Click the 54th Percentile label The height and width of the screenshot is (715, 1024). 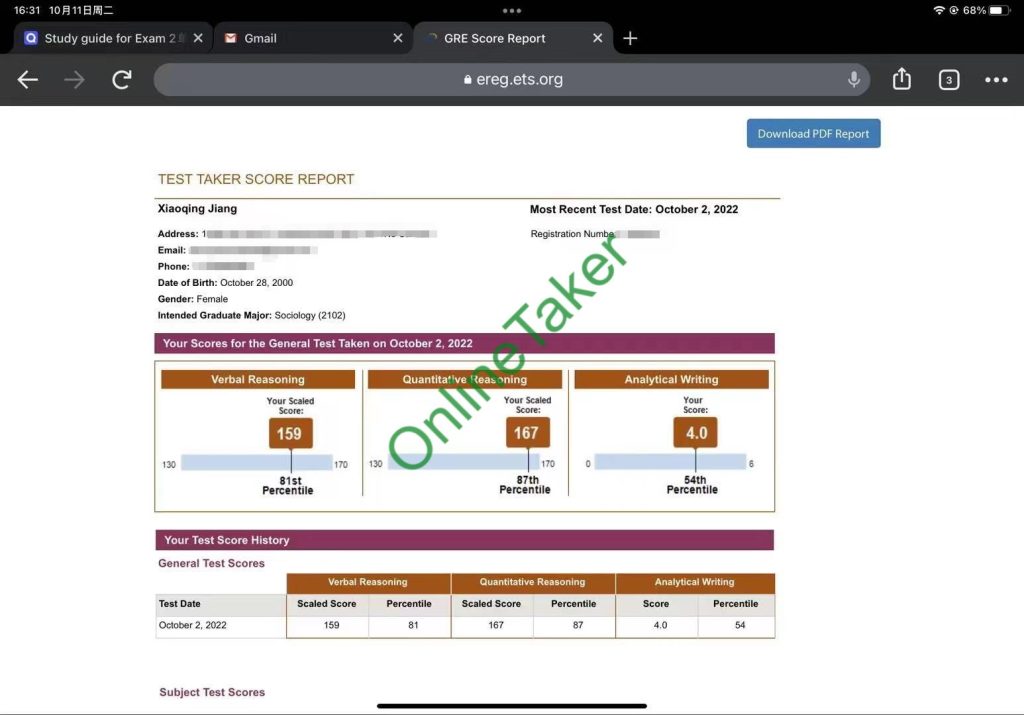[x=692, y=485]
